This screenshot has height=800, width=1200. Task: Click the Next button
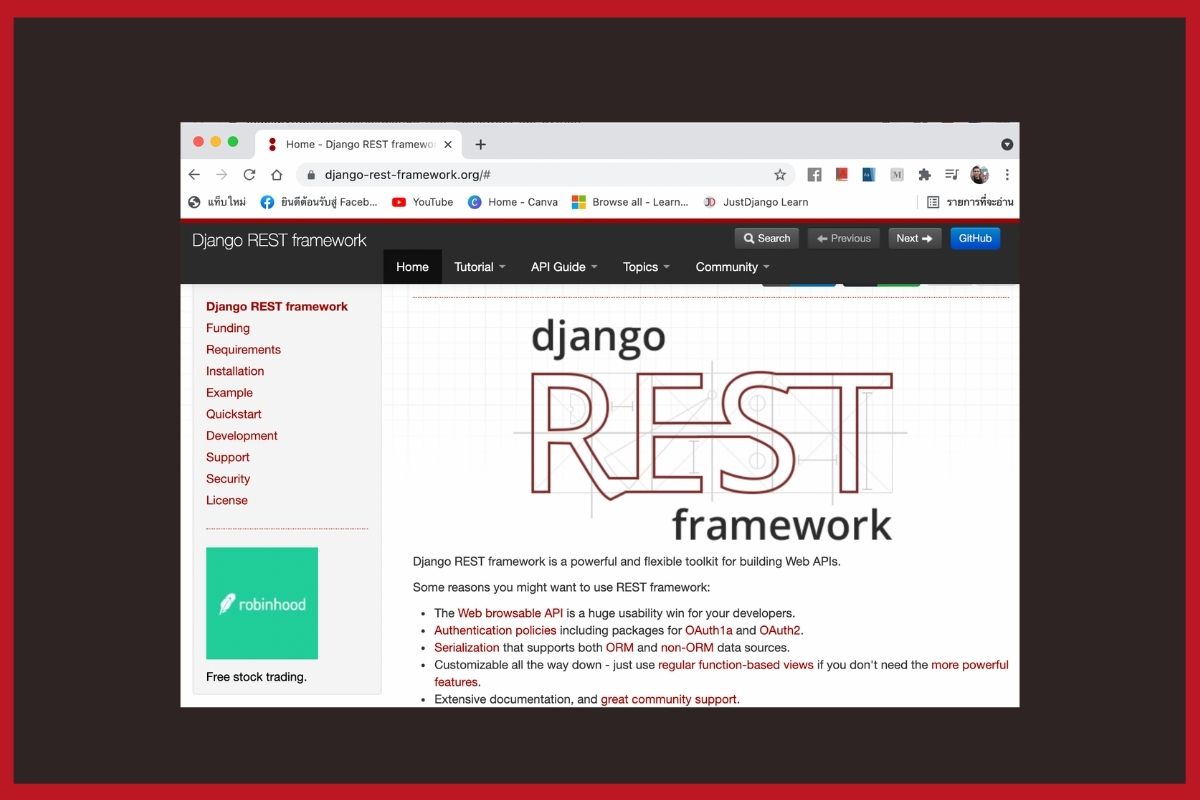coord(915,238)
